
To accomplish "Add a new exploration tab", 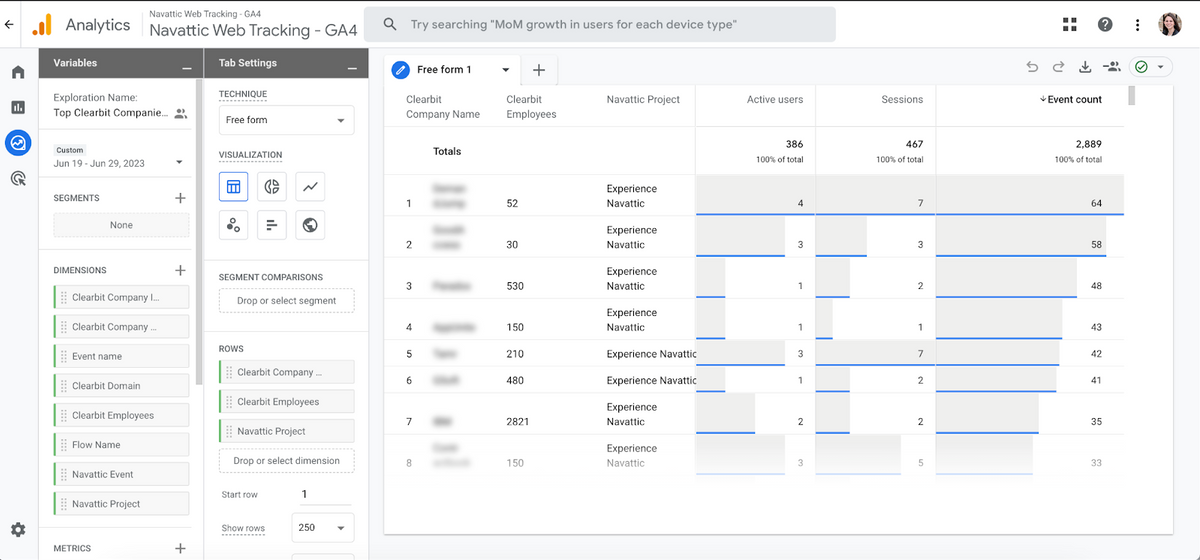I will pos(539,70).
